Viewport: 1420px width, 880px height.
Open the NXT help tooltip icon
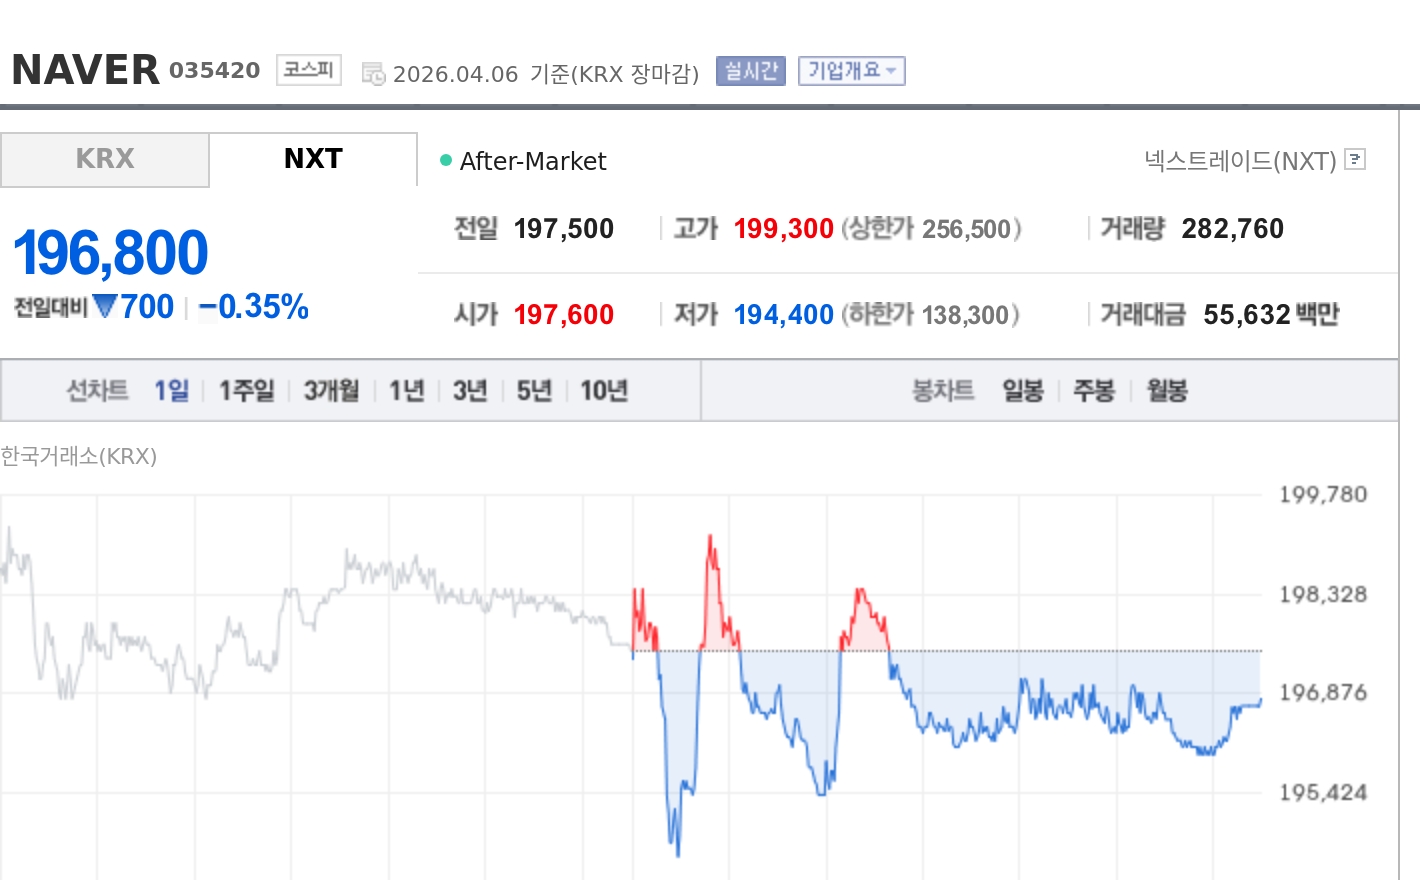point(1355,160)
